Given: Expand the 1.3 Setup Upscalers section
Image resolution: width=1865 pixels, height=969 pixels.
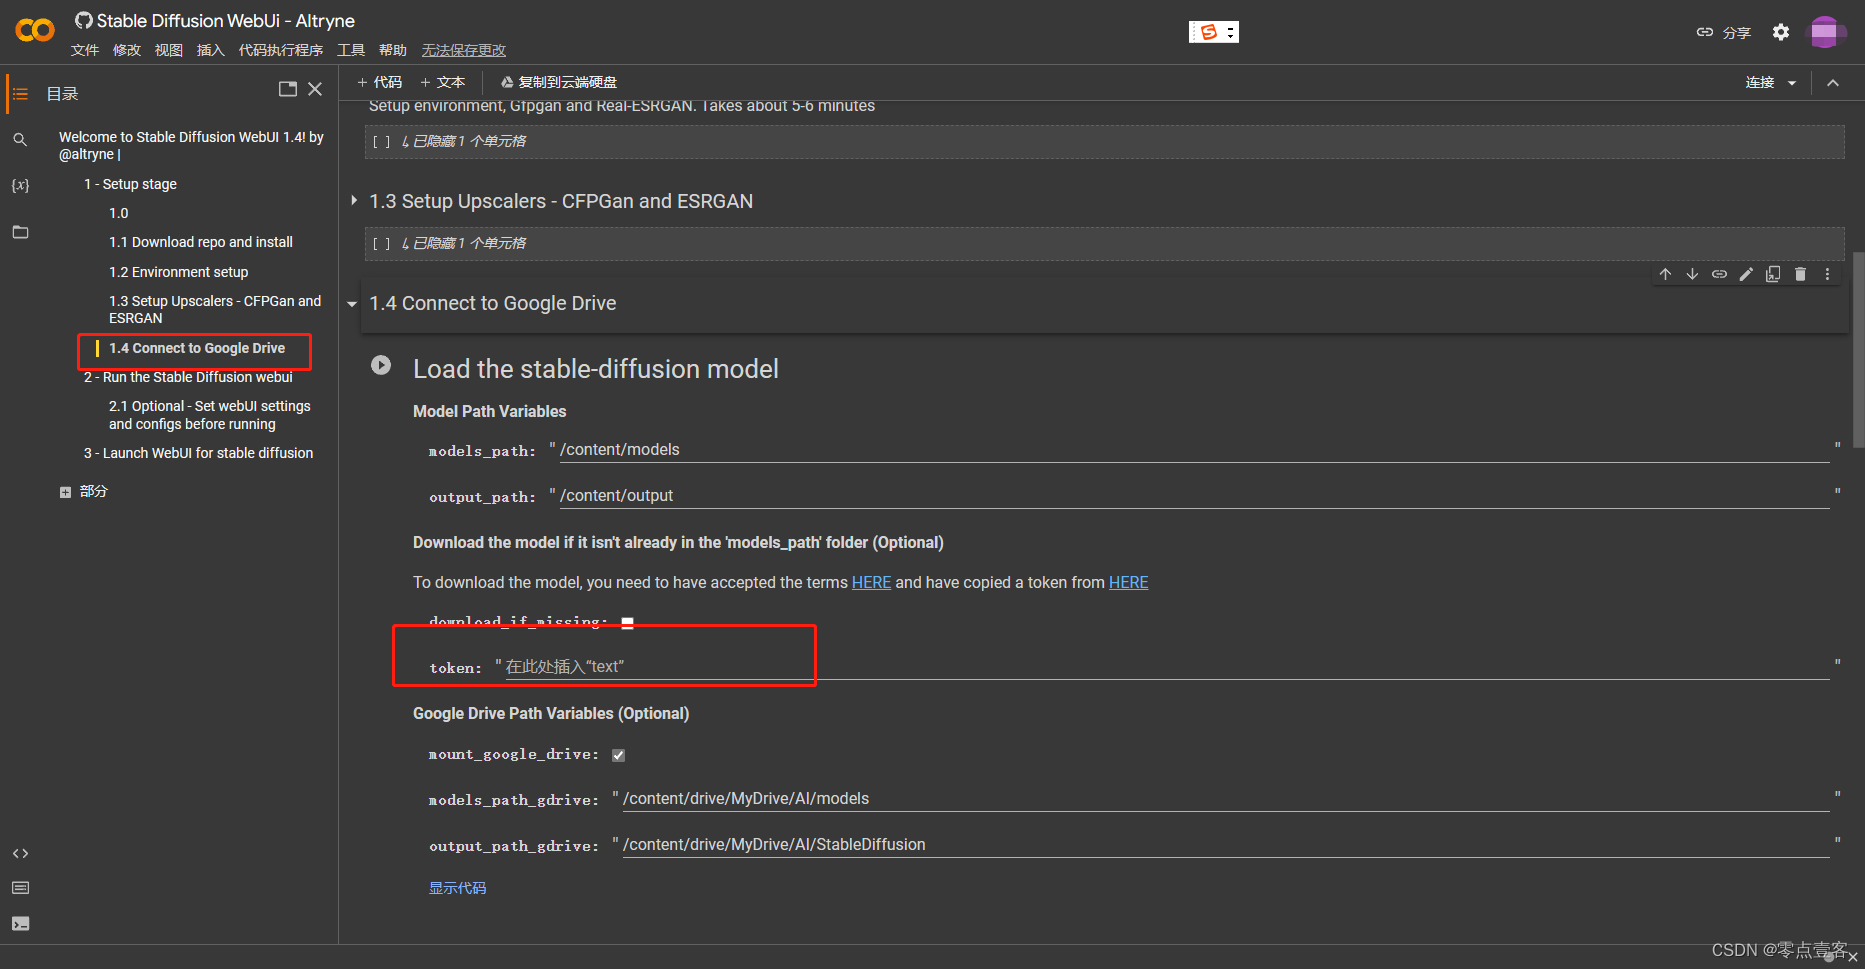Looking at the screenshot, I should [x=353, y=200].
